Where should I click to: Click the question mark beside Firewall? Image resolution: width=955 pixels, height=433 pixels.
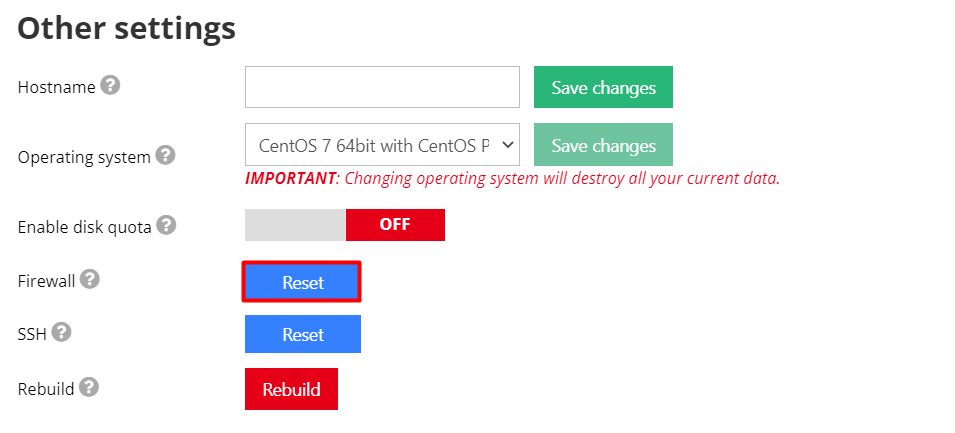[90, 280]
